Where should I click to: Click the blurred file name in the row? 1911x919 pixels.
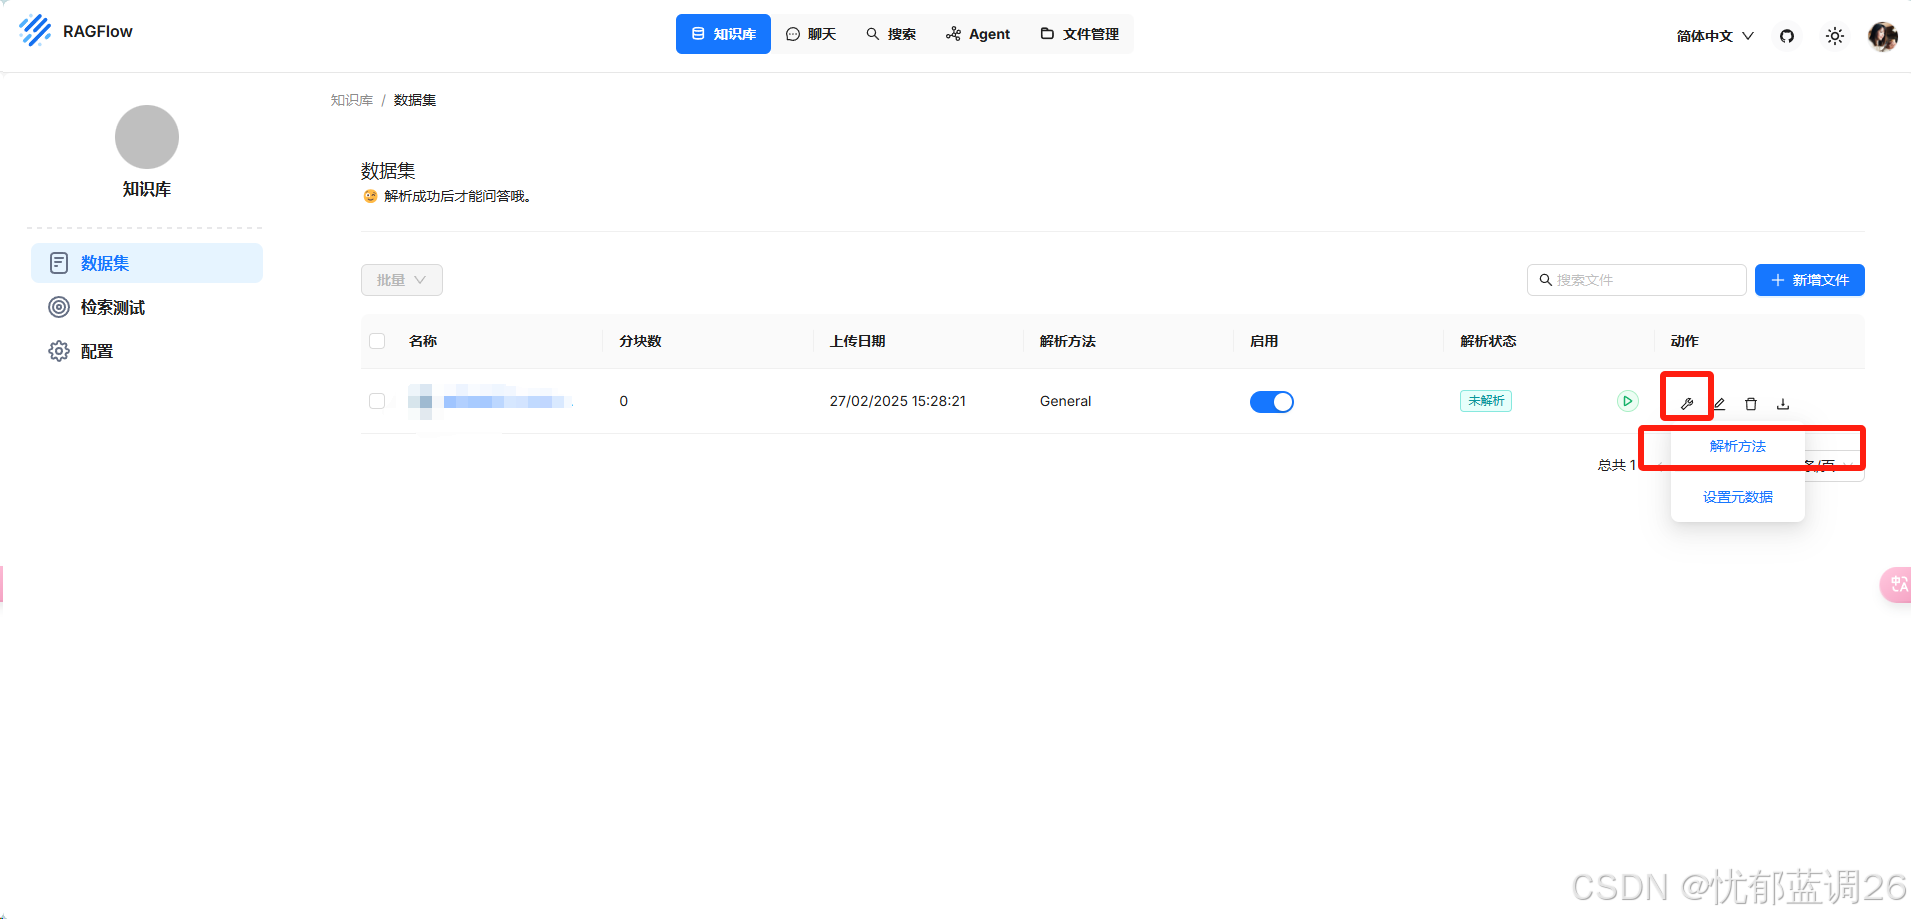(490, 401)
